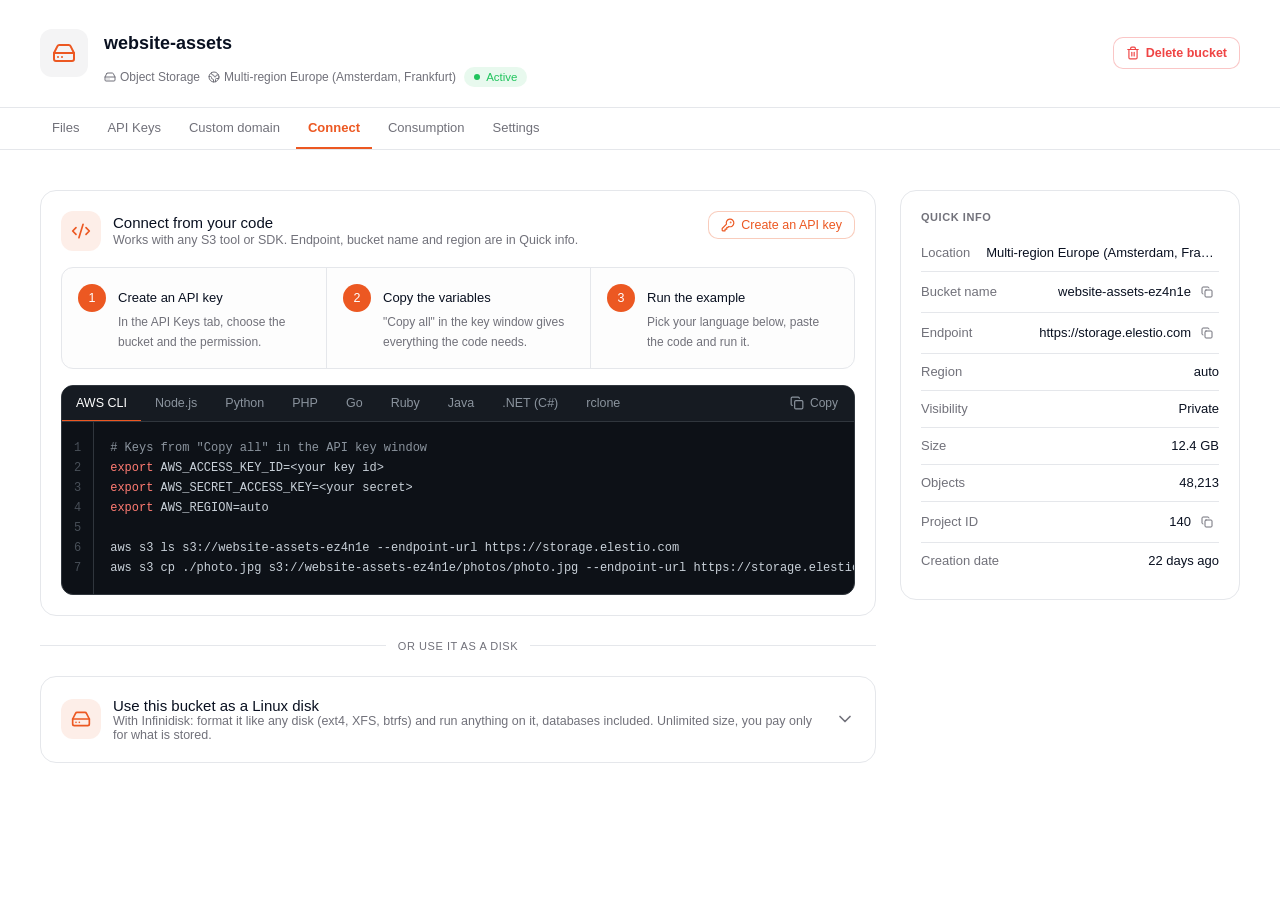
Task: Click the bucket storage icon beside website-assets
Action: (64, 53)
